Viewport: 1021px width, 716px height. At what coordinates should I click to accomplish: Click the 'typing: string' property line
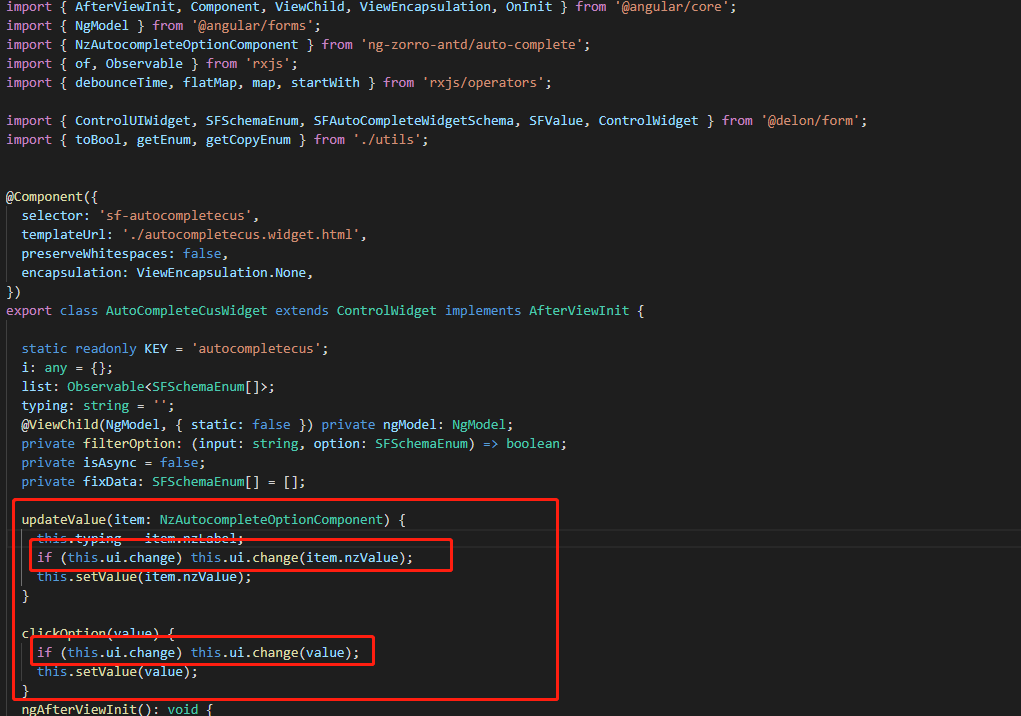point(98,406)
